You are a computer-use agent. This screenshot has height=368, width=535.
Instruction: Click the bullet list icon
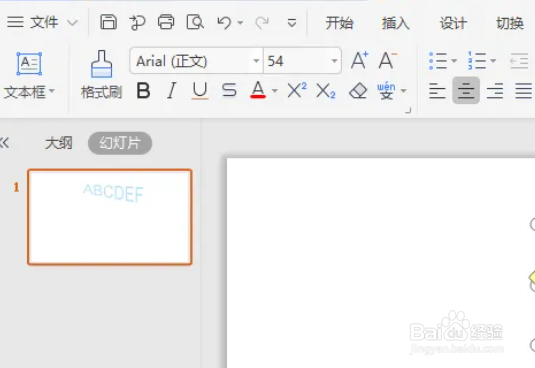438,61
